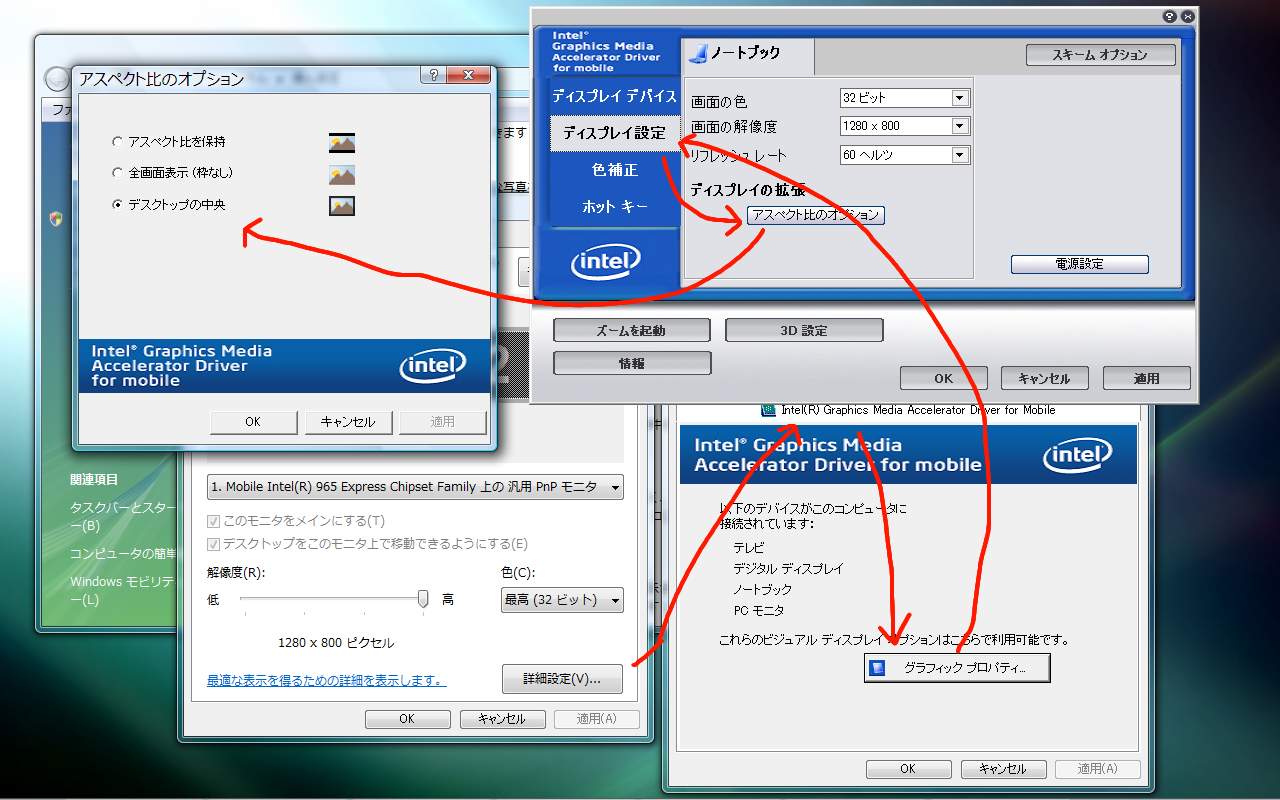Toggle the このモニタをメインにする(T) checkbox
This screenshot has width=1280, height=800.
[x=213, y=521]
